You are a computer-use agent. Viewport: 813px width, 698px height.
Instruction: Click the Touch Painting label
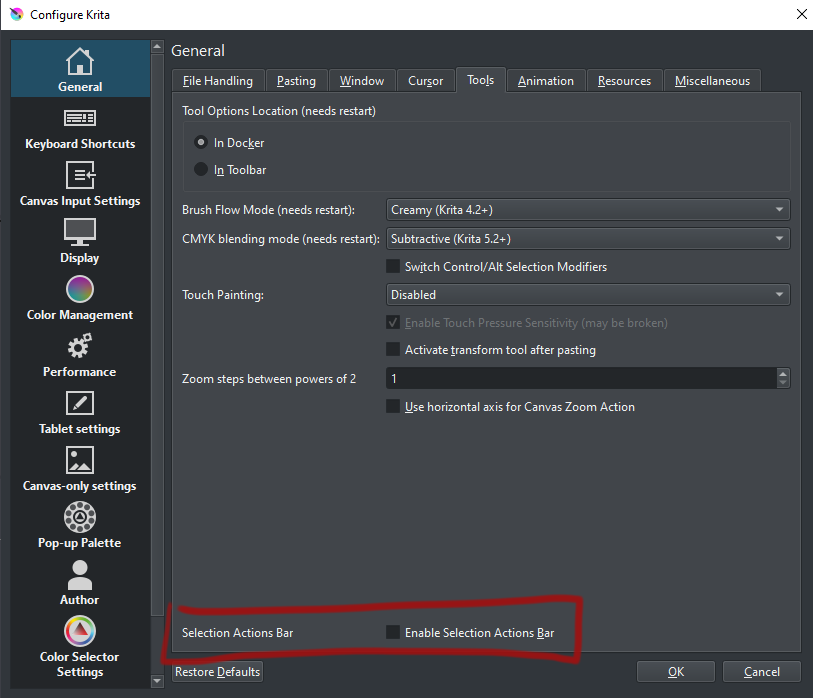pos(223,295)
